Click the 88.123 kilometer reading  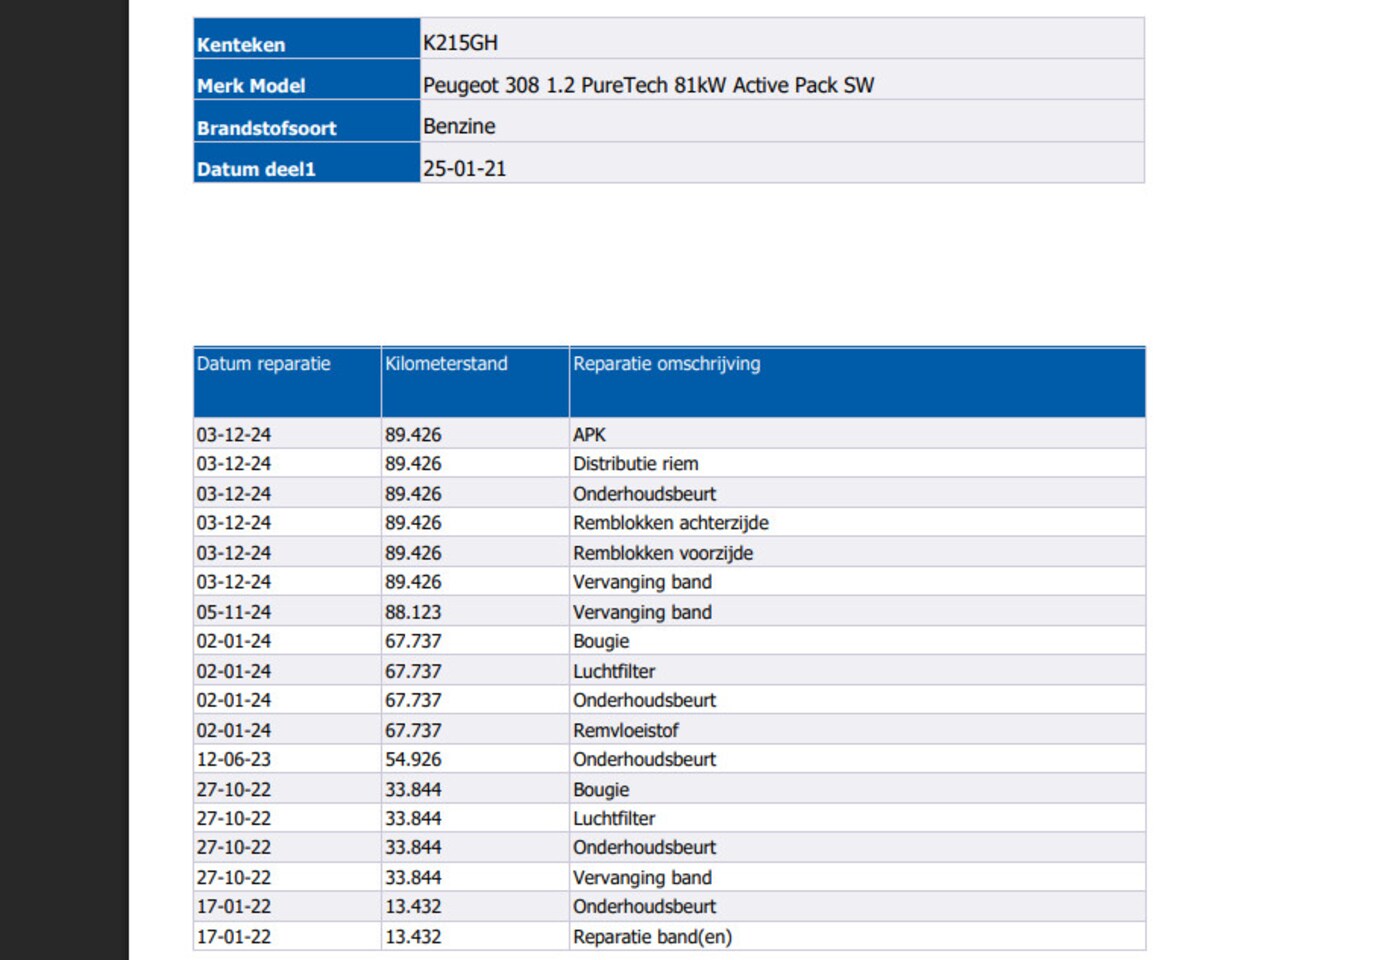tap(413, 612)
